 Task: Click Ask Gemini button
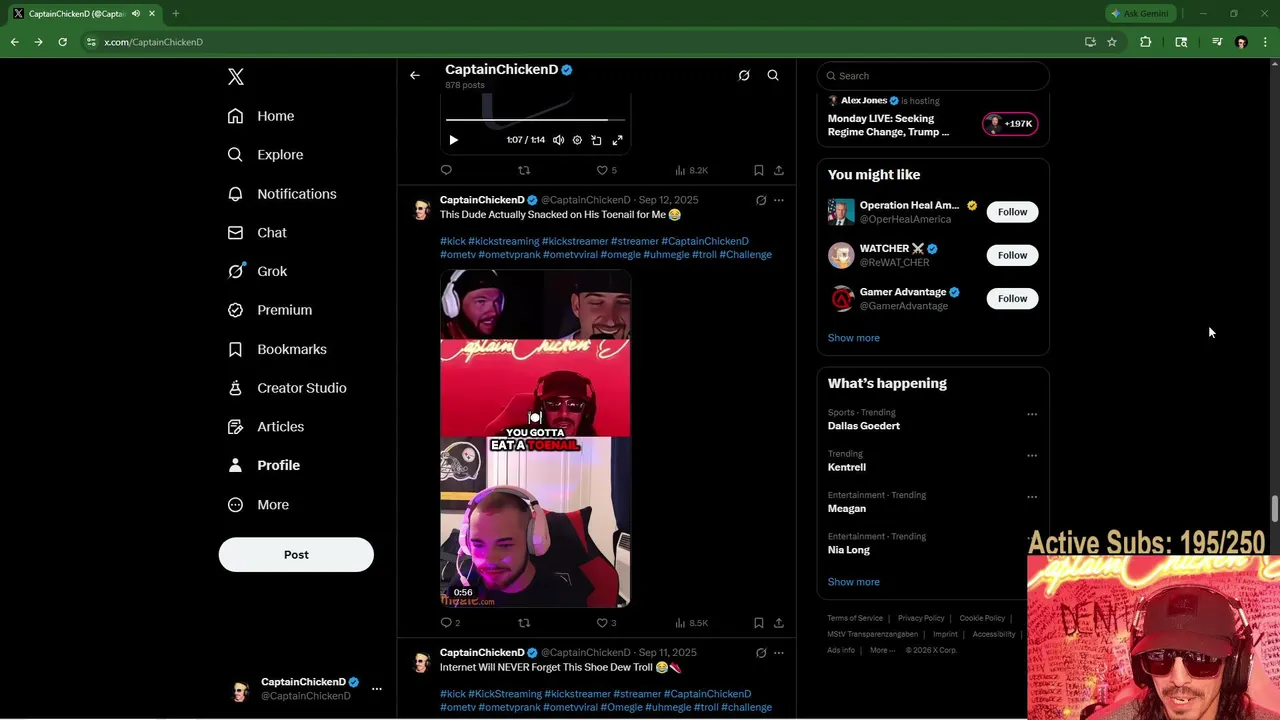1139,14
